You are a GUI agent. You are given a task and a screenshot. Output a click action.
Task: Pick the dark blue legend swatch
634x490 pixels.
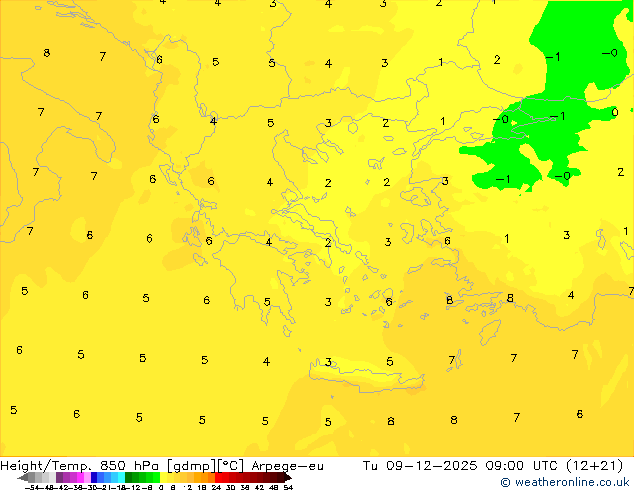pyautogui.click(x=94, y=478)
